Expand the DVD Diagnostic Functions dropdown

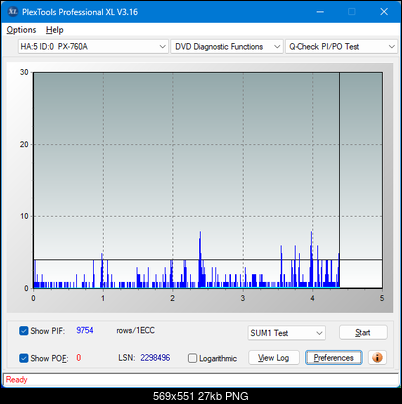tap(227, 46)
